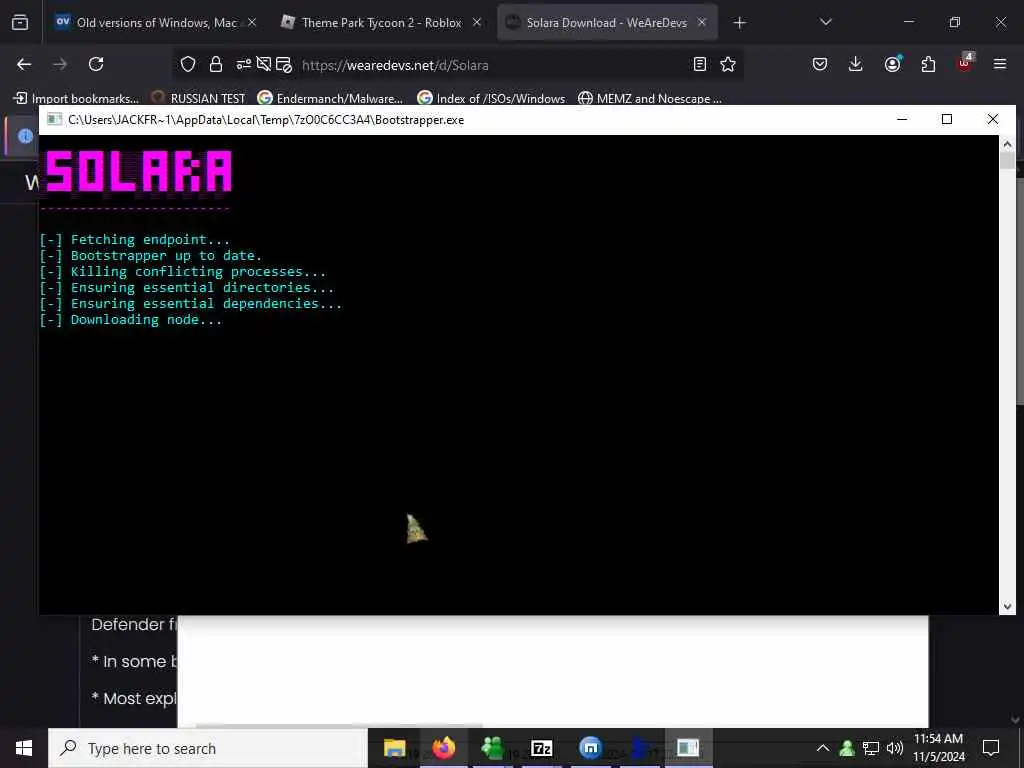Open Endermanch/Malware bookmark

click(330, 99)
